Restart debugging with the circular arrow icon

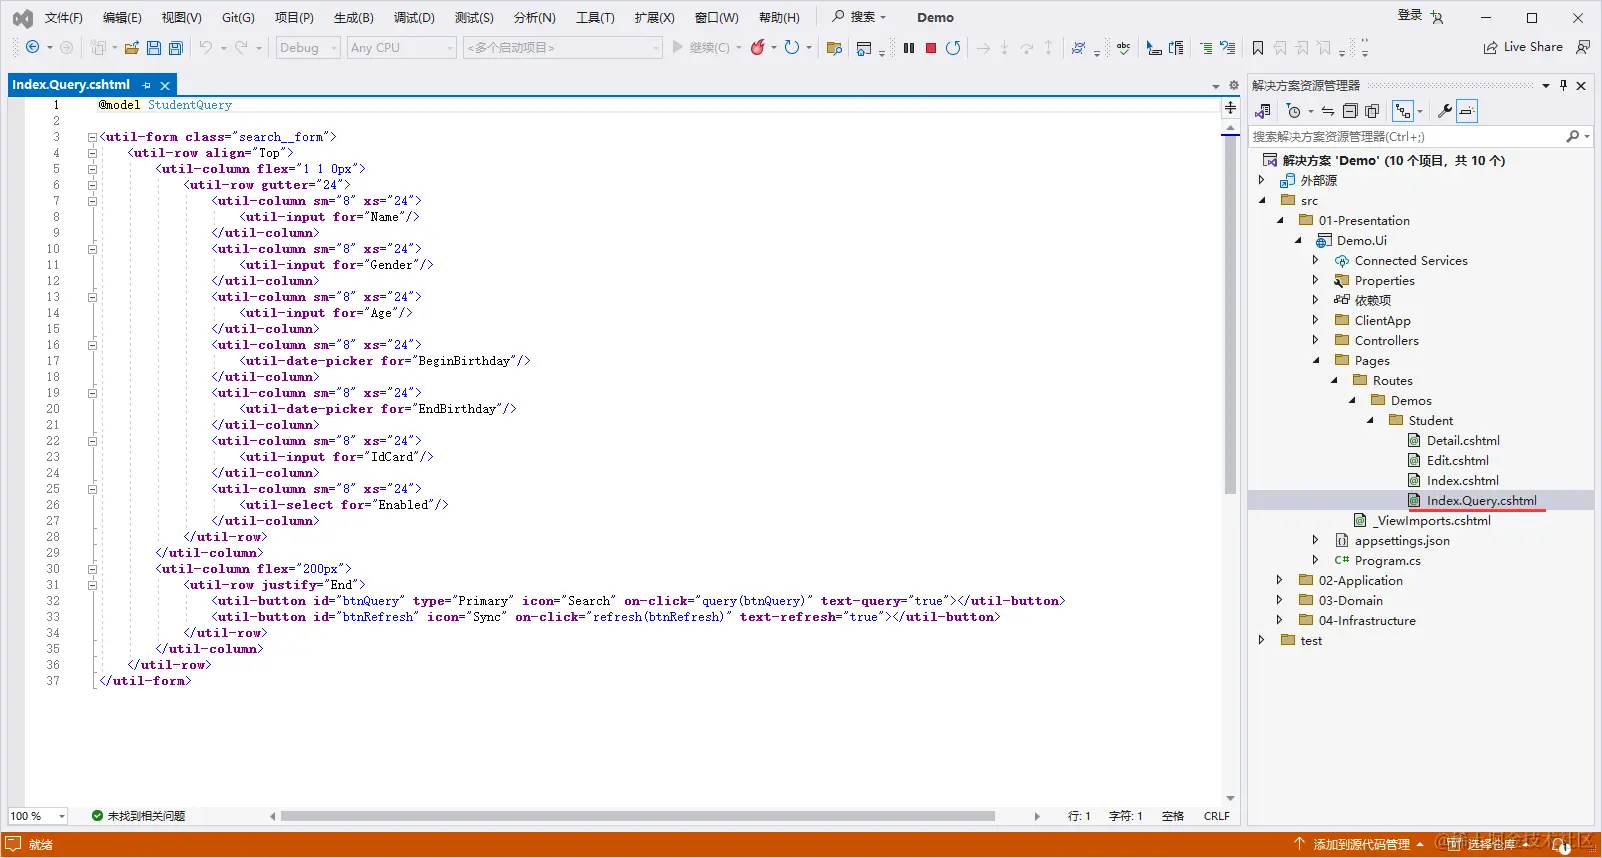pos(953,47)
